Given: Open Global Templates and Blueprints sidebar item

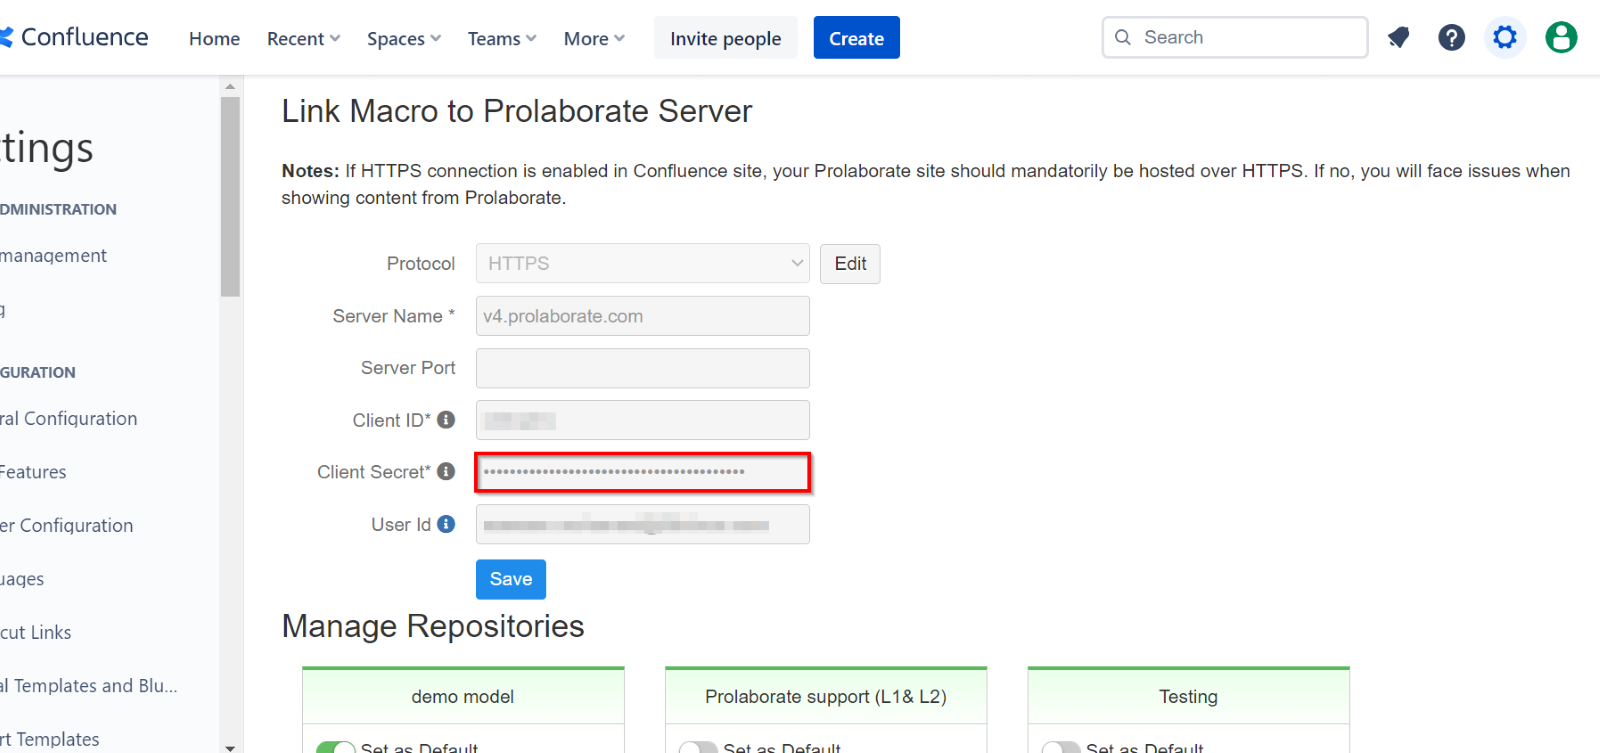Looking at the screenshot, I should click(89, 685).
